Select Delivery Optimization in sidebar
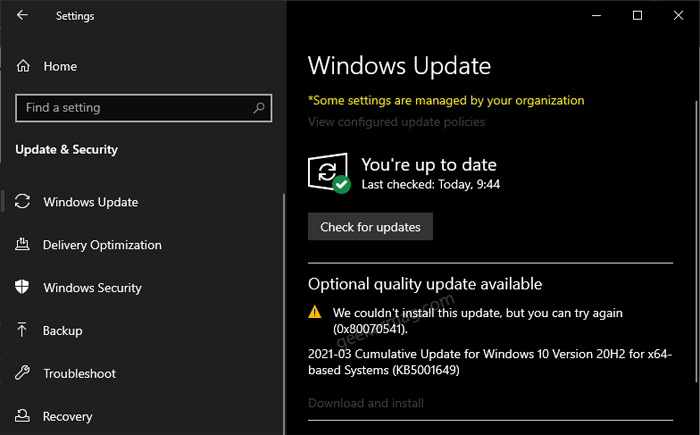 (x=102, y=245)
